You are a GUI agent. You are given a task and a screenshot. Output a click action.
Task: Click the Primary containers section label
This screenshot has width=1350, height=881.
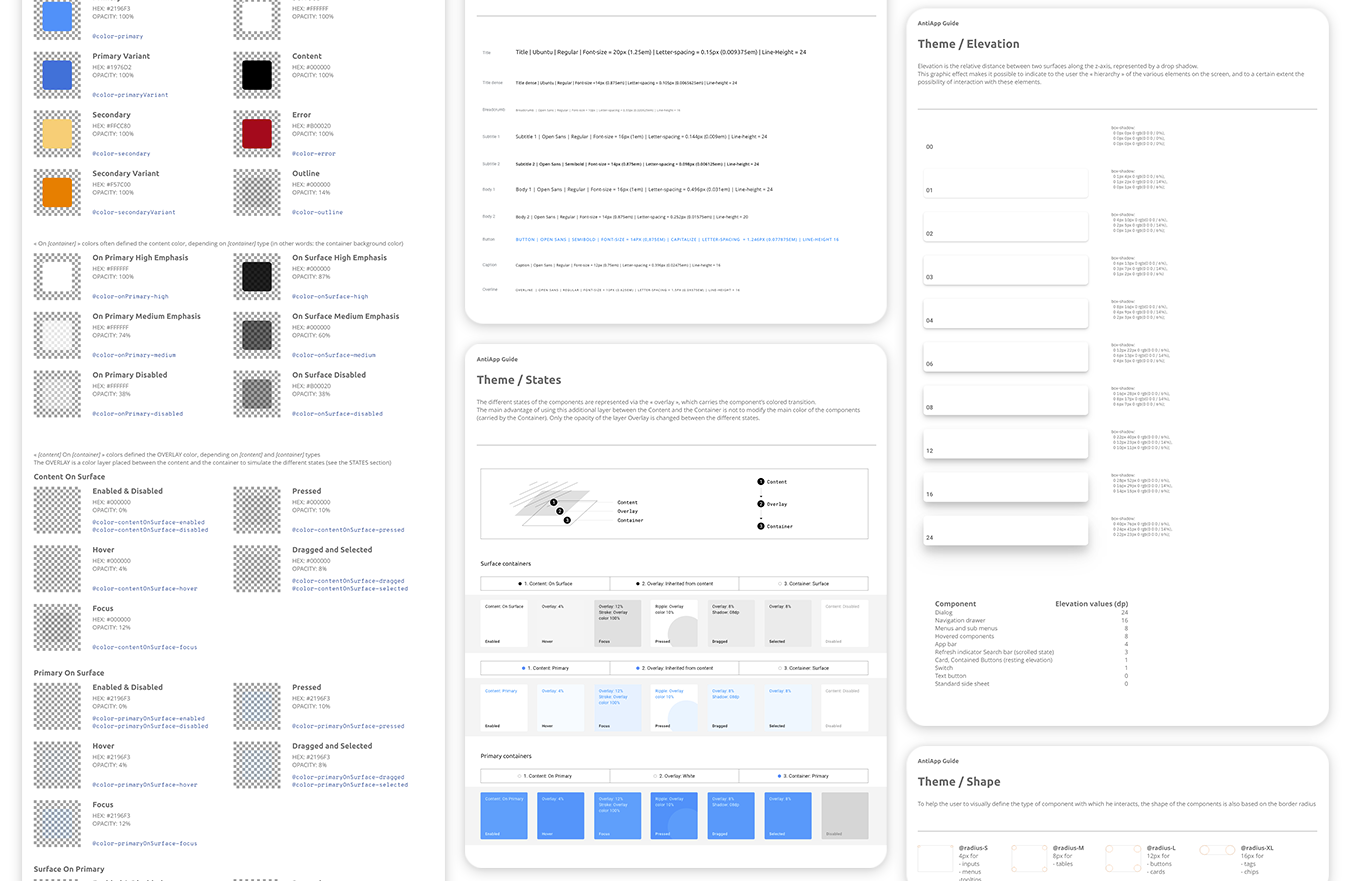pyautogui.click(x=505, y=756)
